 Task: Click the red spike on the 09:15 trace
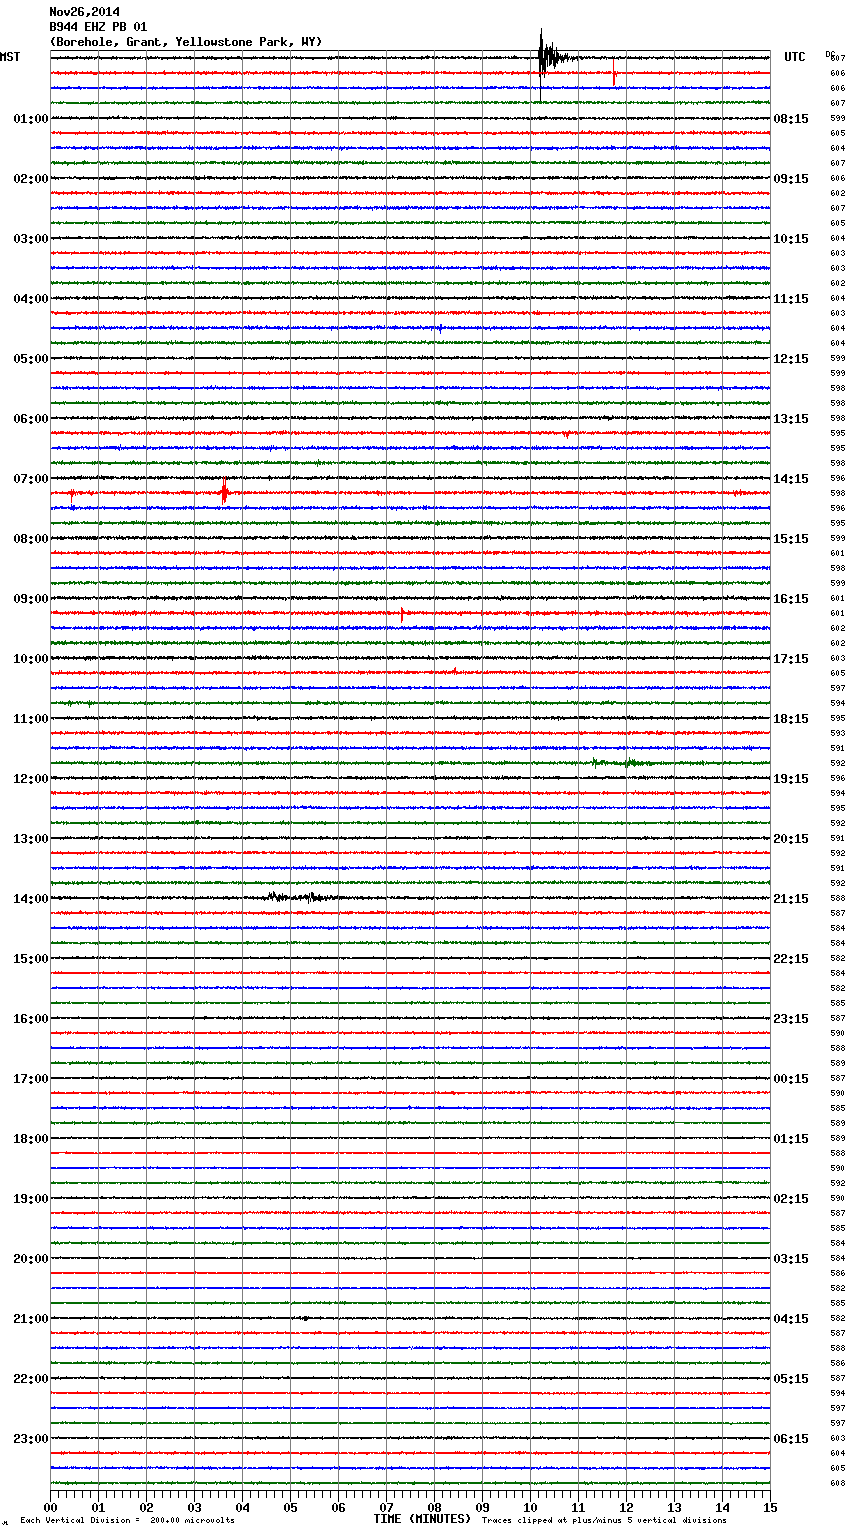coord(402,614)
